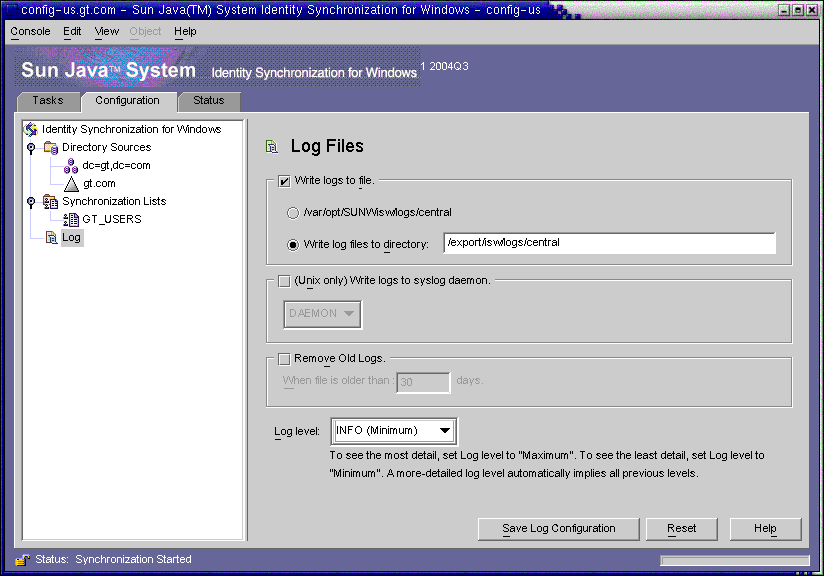Click the Directory Sources folder icon
Screen dimensions: 824x576
[x=51, y=148]
